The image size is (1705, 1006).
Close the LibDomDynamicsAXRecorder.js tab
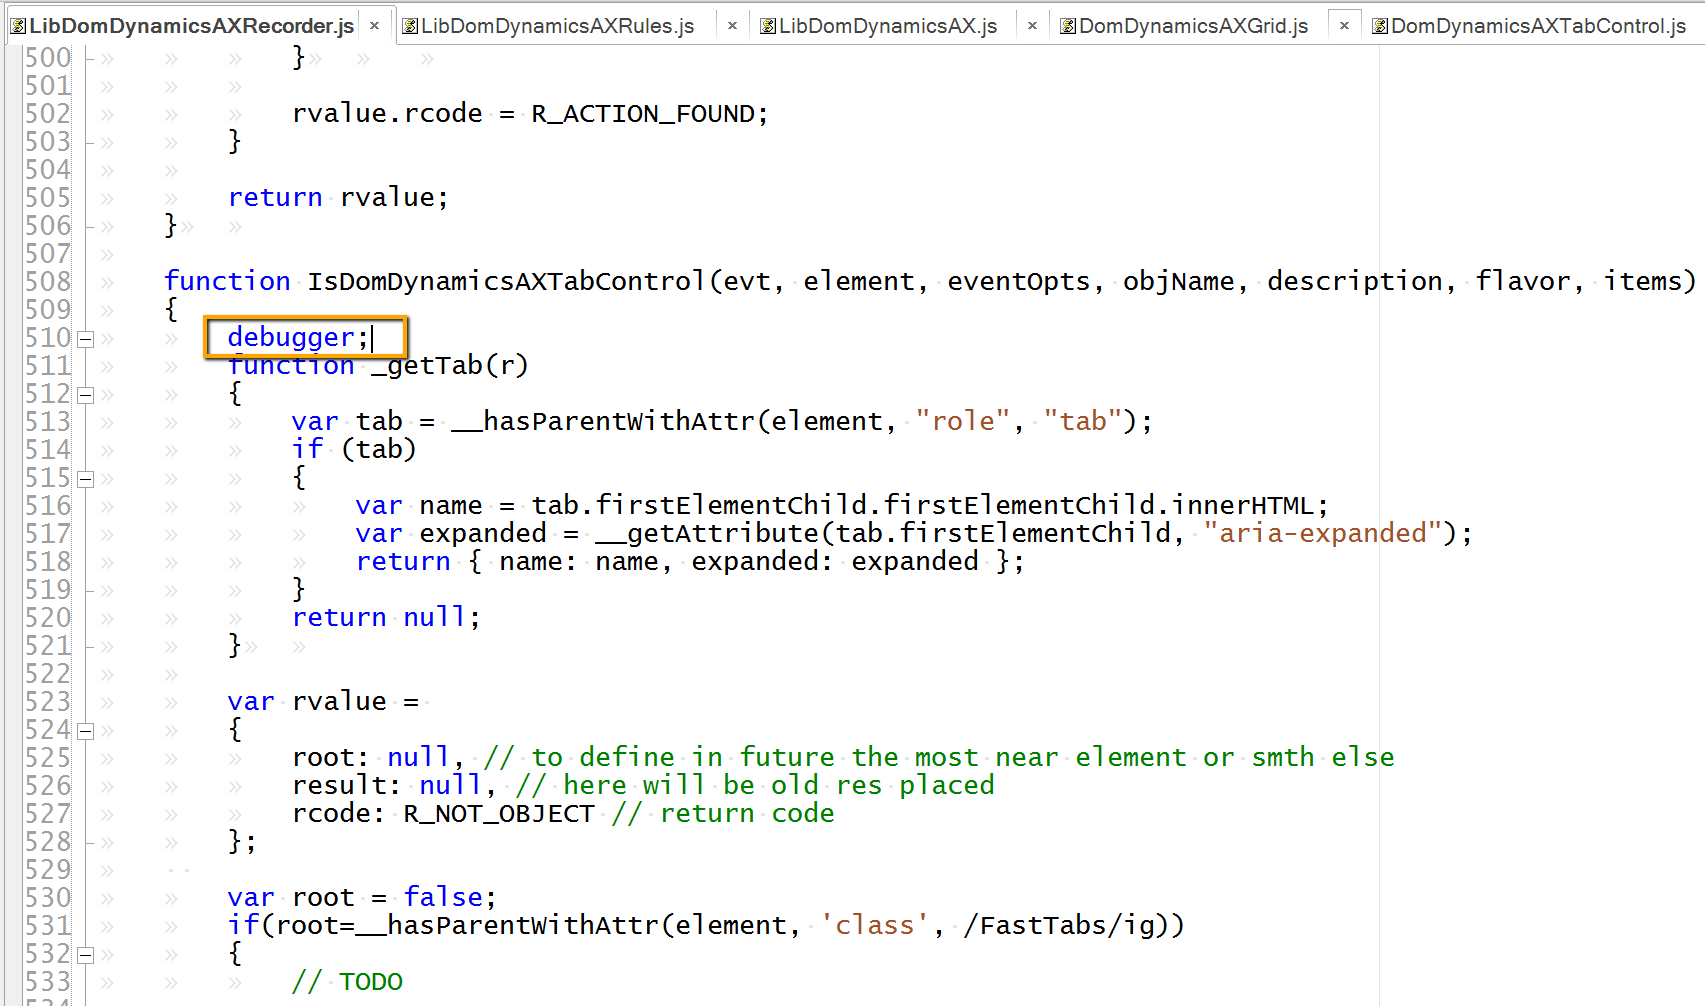point(374,26)
